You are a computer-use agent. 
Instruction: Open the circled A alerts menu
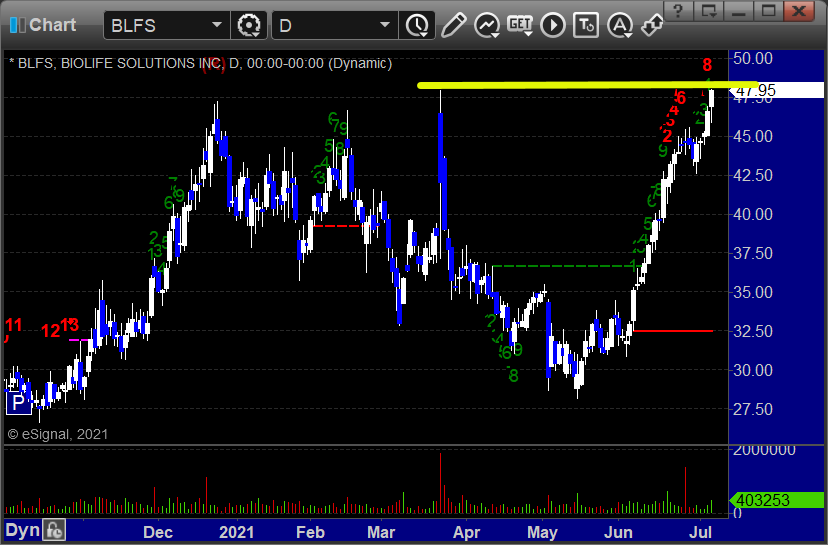(619, 25)
